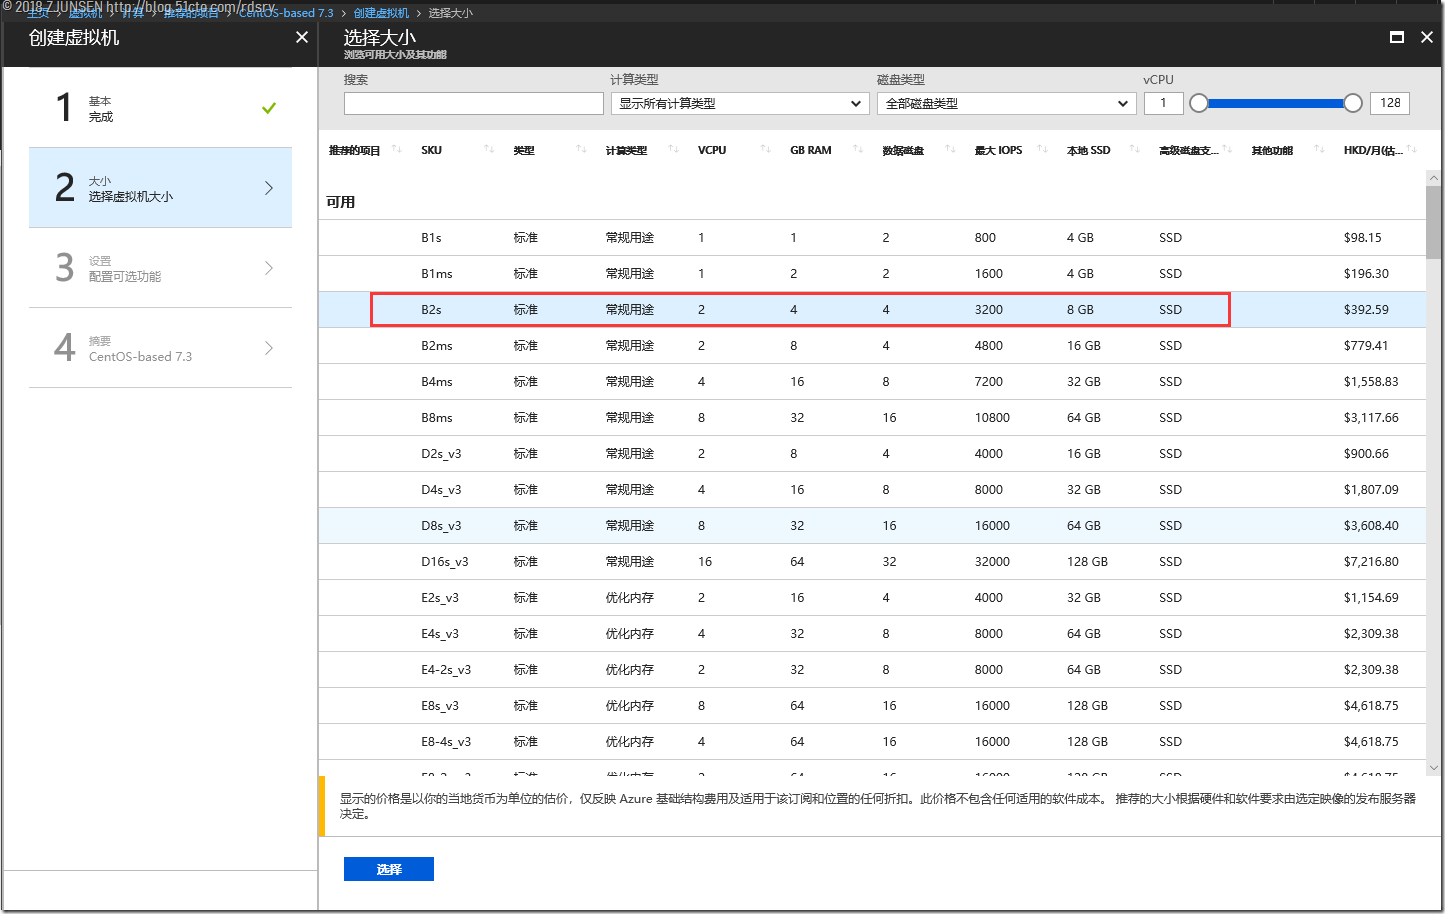Click the vCPU minimum value box
Image resolution: width=1445 pixels, height=914 pixels.
(x=1163, y=103)
